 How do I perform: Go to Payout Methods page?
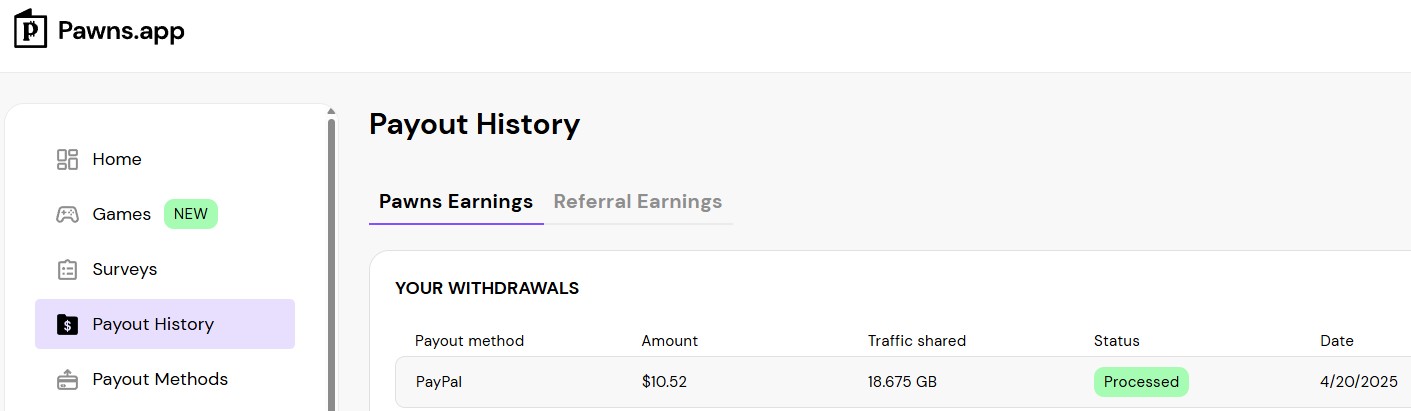165,379
